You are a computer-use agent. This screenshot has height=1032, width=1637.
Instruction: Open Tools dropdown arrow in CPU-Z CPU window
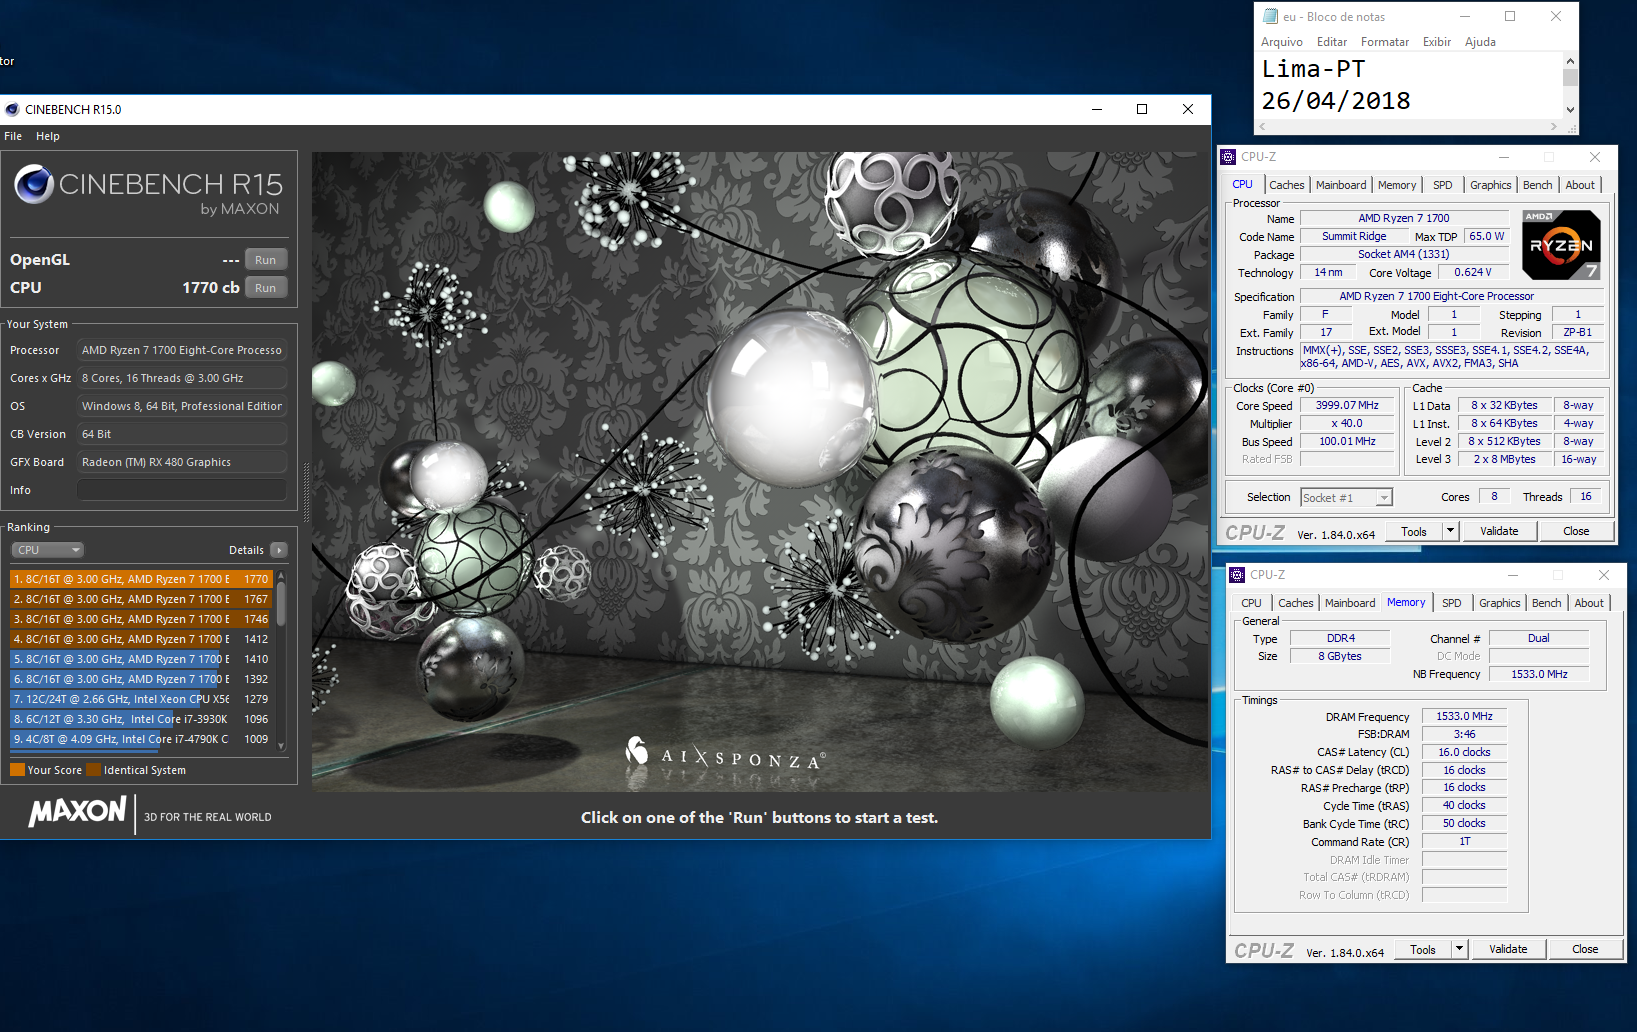pos(1450,532)
